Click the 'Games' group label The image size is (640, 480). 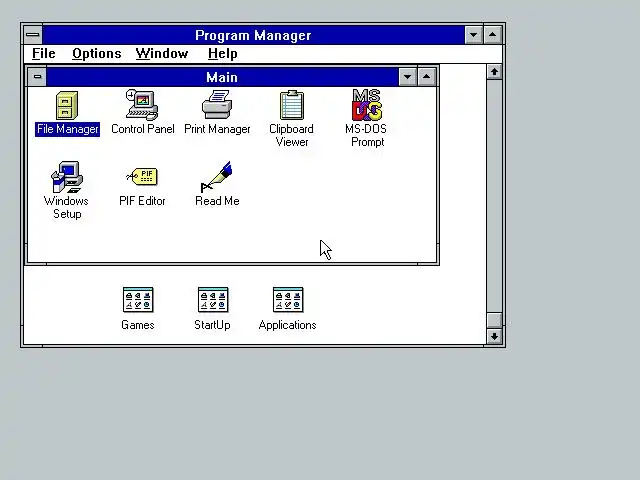(x=138, y=325)
